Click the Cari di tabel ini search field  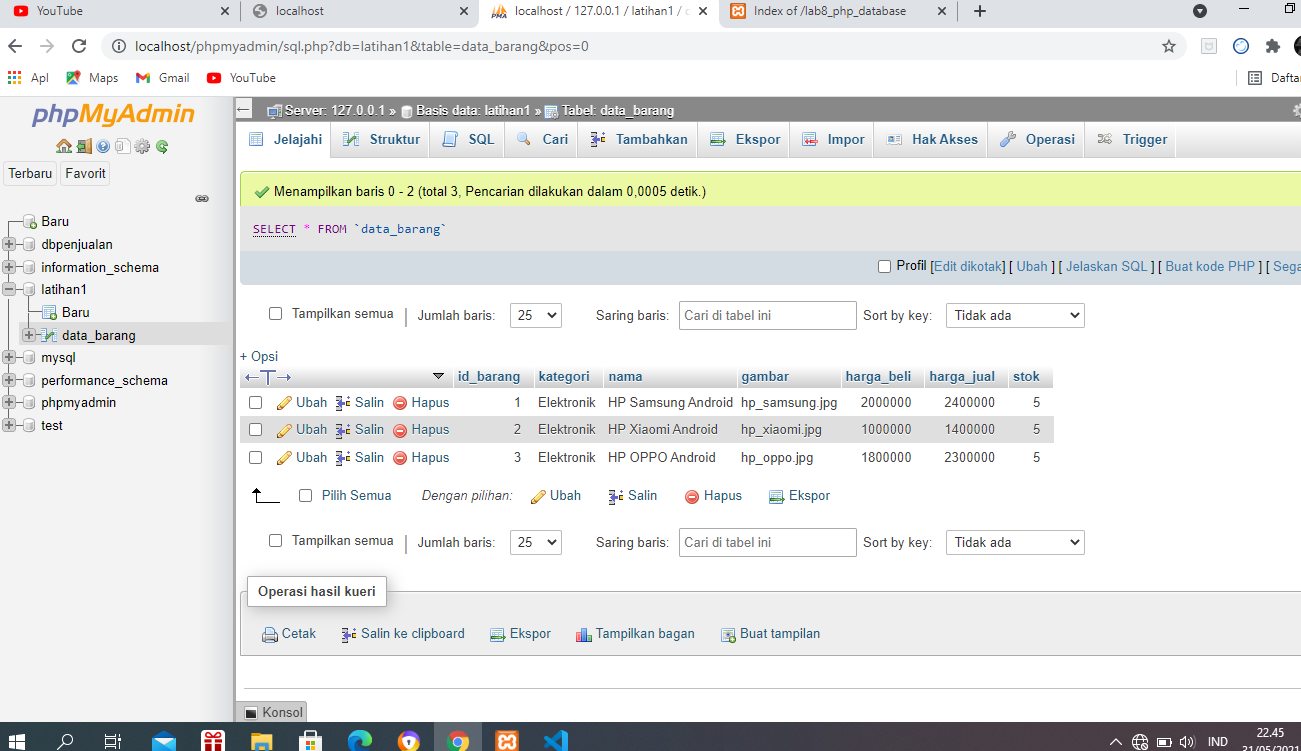[x=767, y=315]
